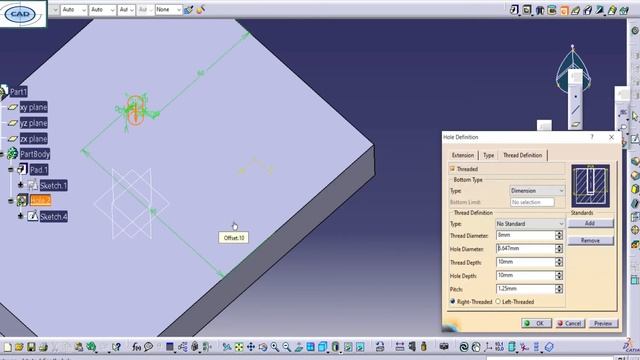This screenshot has height=360, width=640.
Task: Click the Update All spiral icon
Action: [x=464, y=347]
